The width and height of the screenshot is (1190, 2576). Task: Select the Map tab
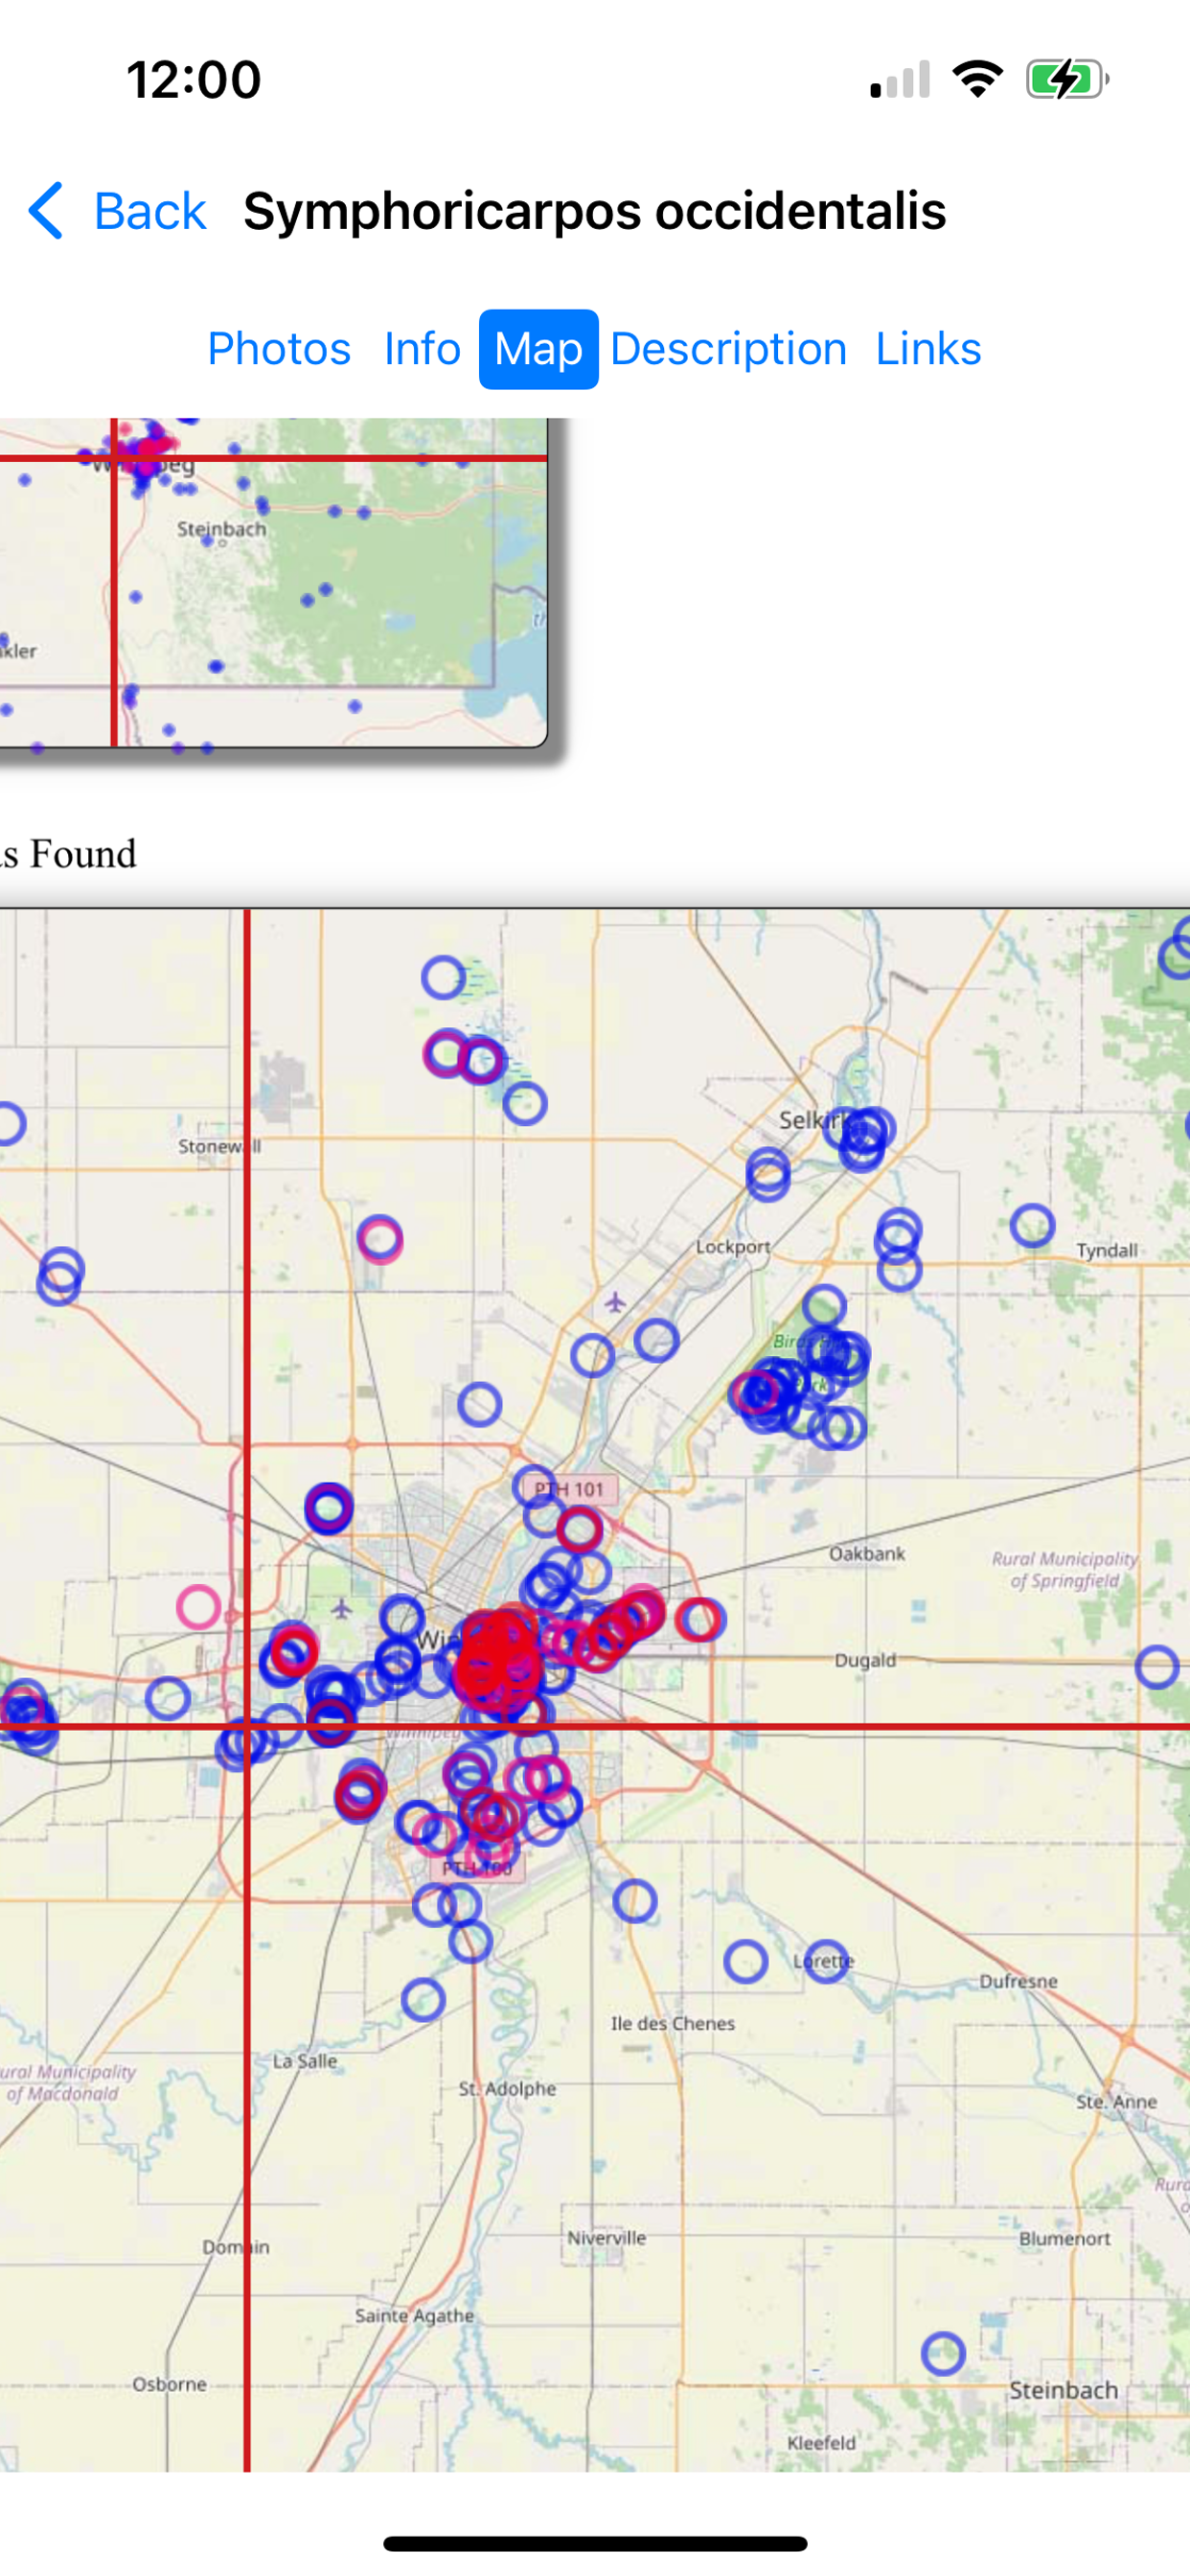[538, 349]
